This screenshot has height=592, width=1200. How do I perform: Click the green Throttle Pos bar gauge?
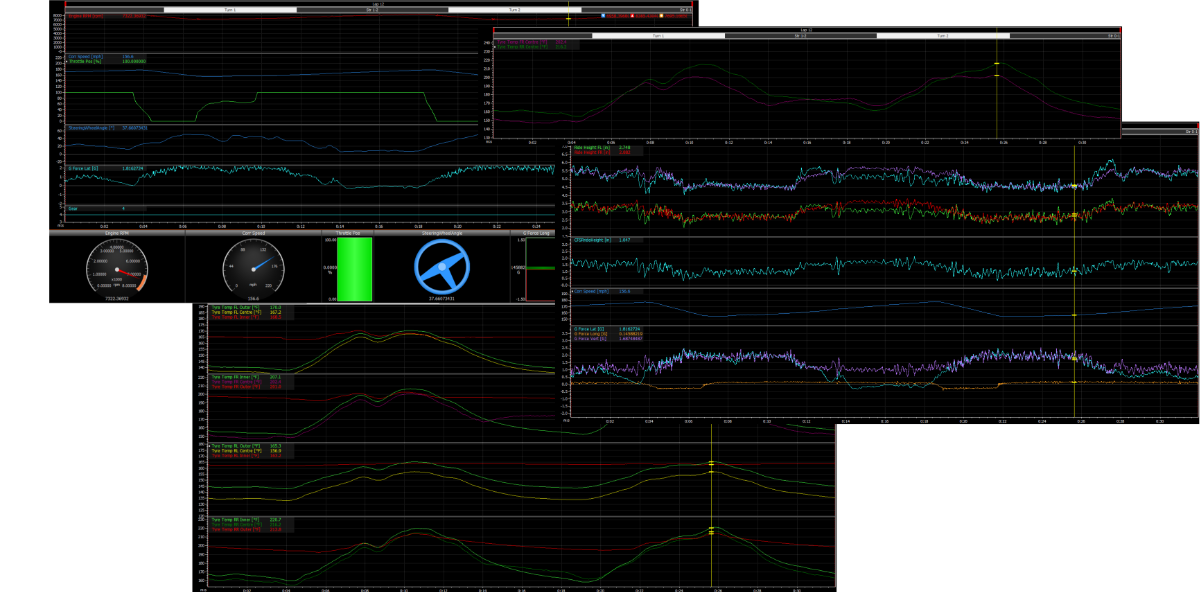354,268
